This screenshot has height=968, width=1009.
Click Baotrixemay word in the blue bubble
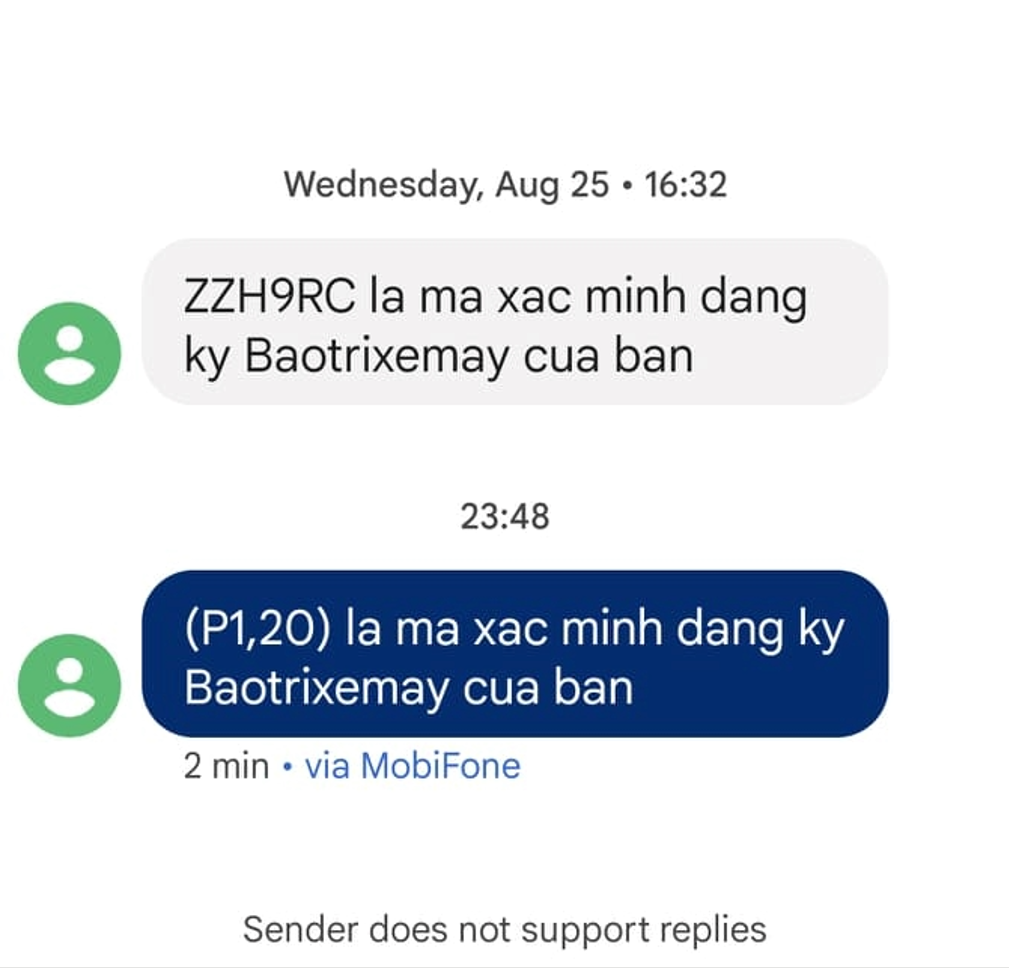317,690
